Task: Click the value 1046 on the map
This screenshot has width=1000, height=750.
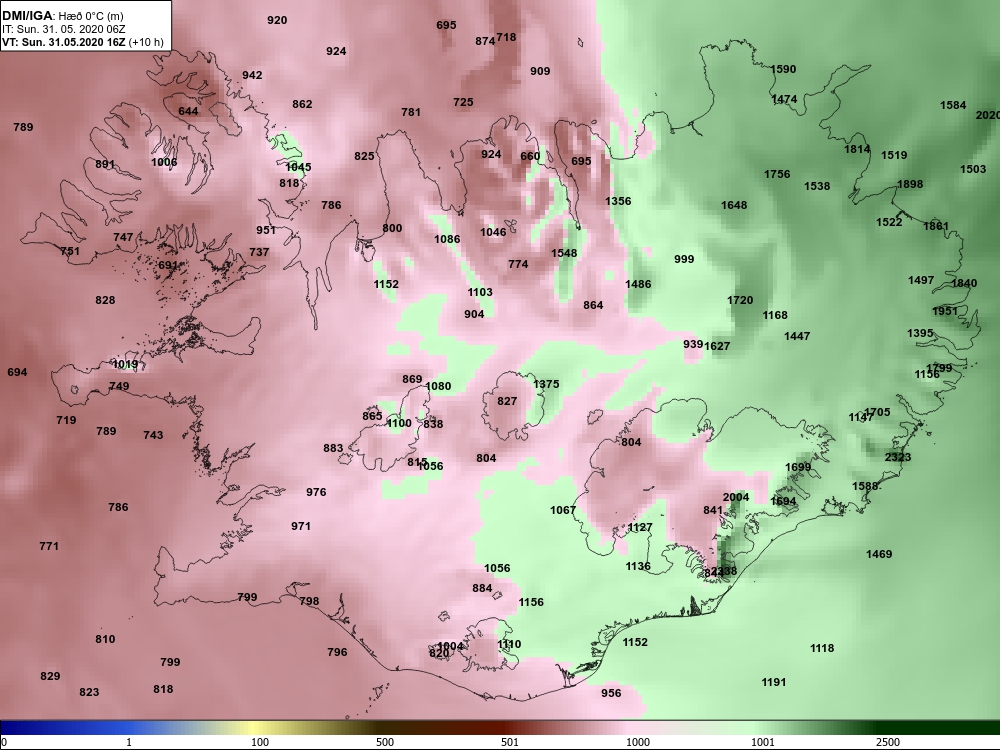Action: click(x=493, y=232)
